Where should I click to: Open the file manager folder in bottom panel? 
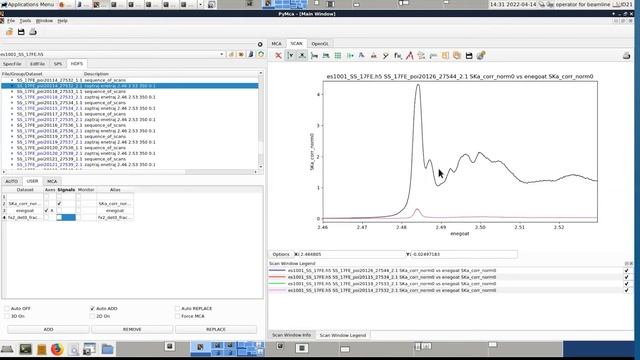point(107,349)
